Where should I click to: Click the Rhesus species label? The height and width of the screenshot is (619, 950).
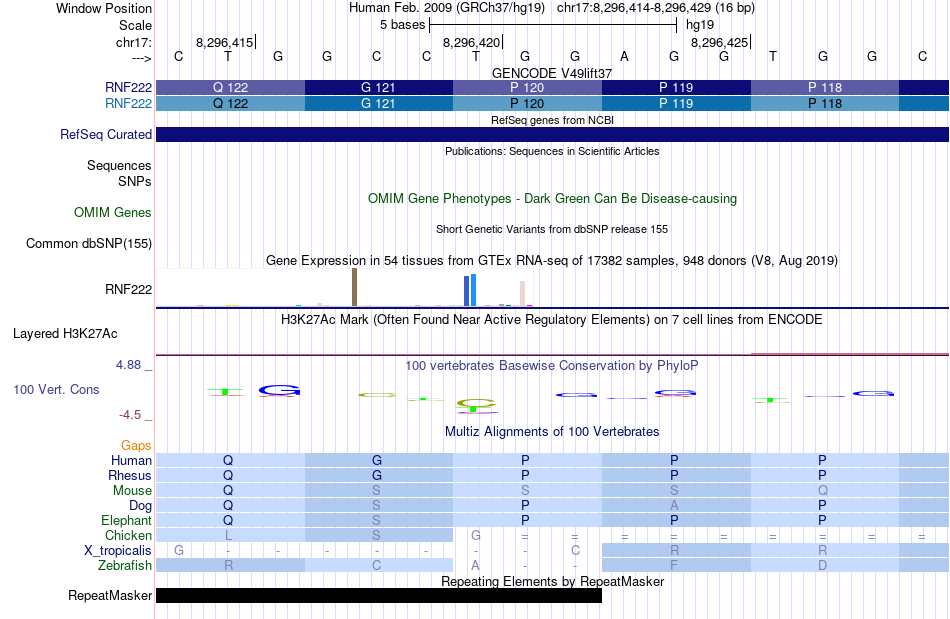coord(130,475)
